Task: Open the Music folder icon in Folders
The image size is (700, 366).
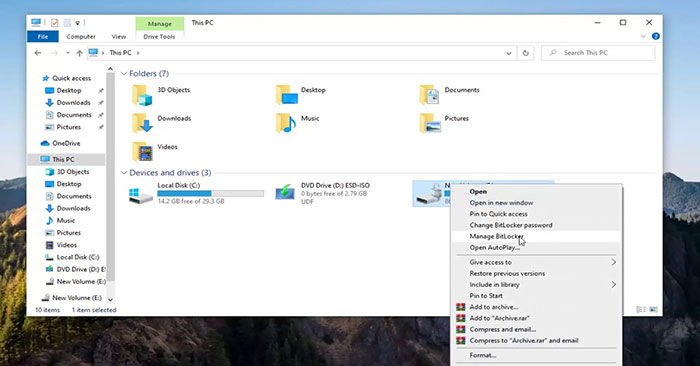Action: click(286, 123)
